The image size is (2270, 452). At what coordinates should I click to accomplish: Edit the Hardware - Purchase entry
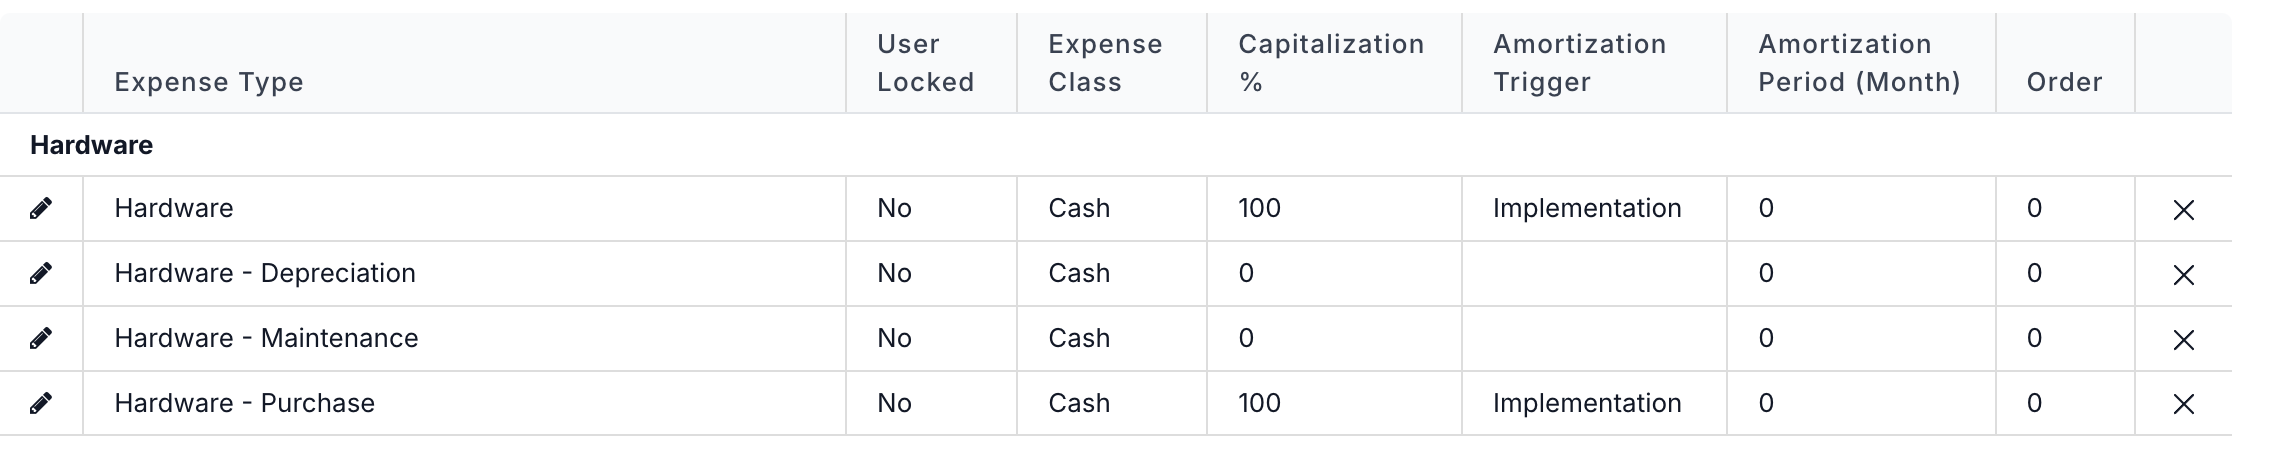click(41, 403)
